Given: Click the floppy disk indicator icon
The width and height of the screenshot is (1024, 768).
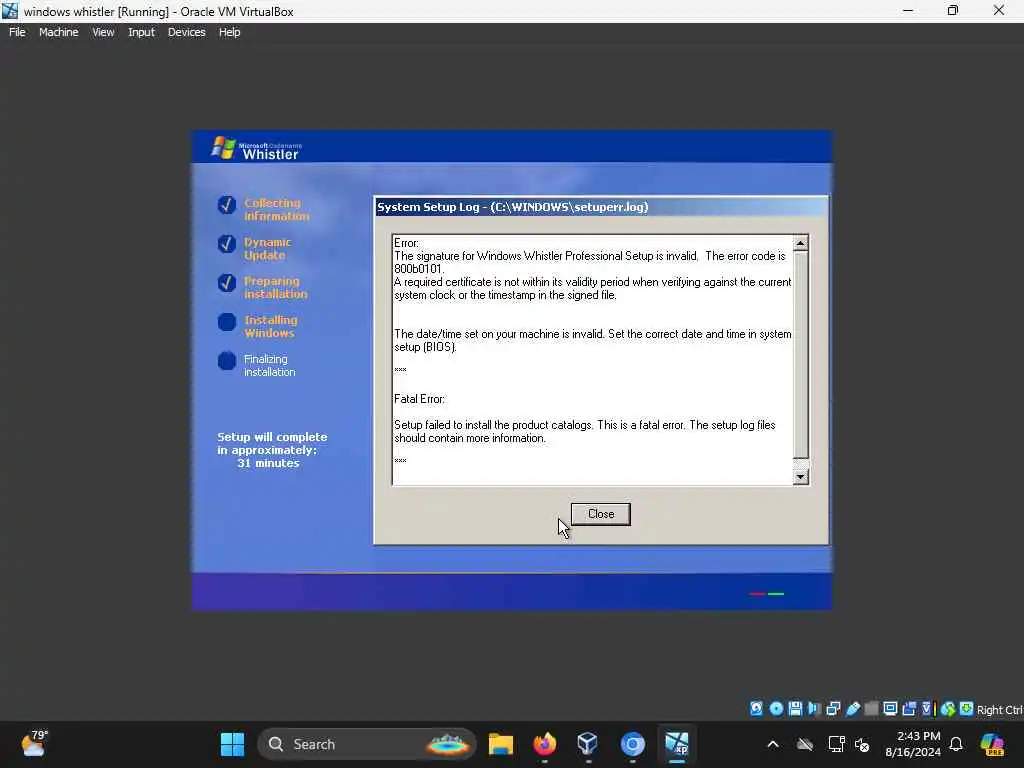Looking at the screenshot, I should click(795, 709).
